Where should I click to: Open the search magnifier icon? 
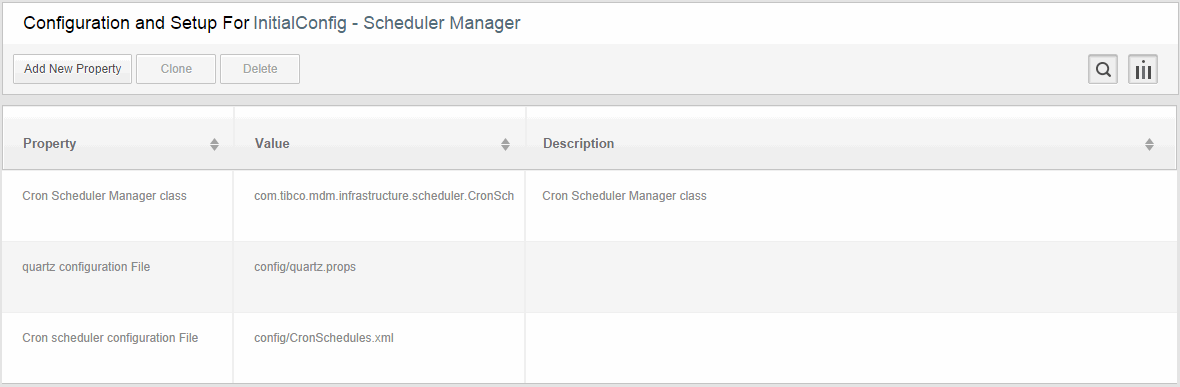pyautogui.click(x=1102, y=69)
